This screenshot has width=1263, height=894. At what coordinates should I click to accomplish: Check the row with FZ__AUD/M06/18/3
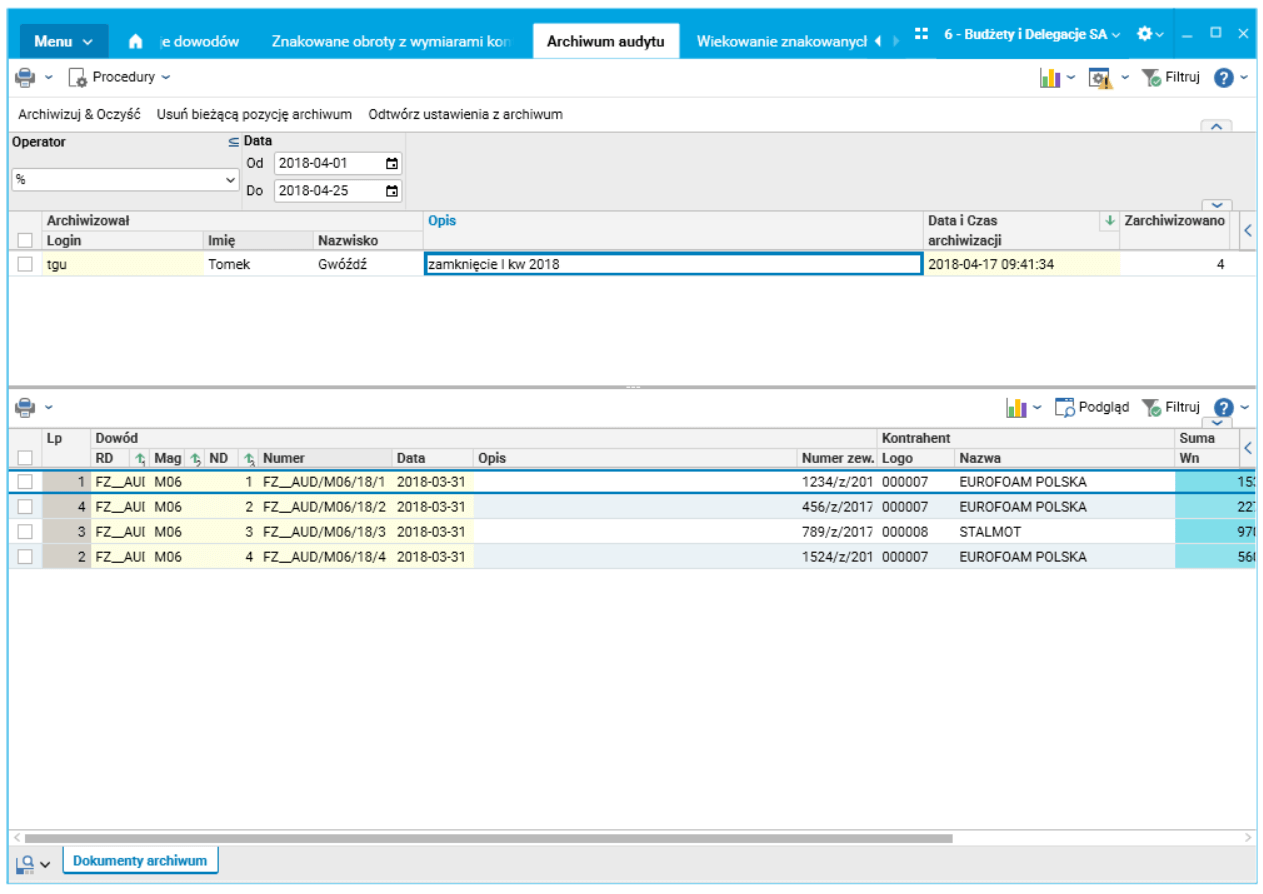pos(25,532)
